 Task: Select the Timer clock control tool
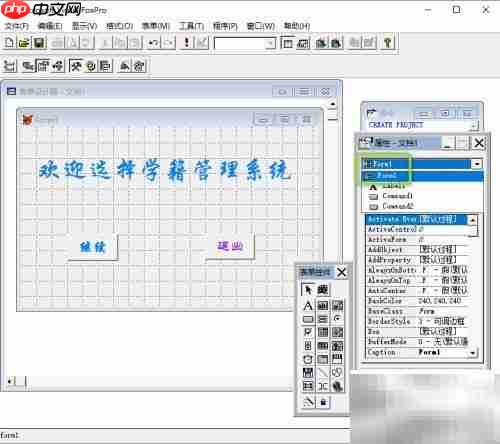308,359
